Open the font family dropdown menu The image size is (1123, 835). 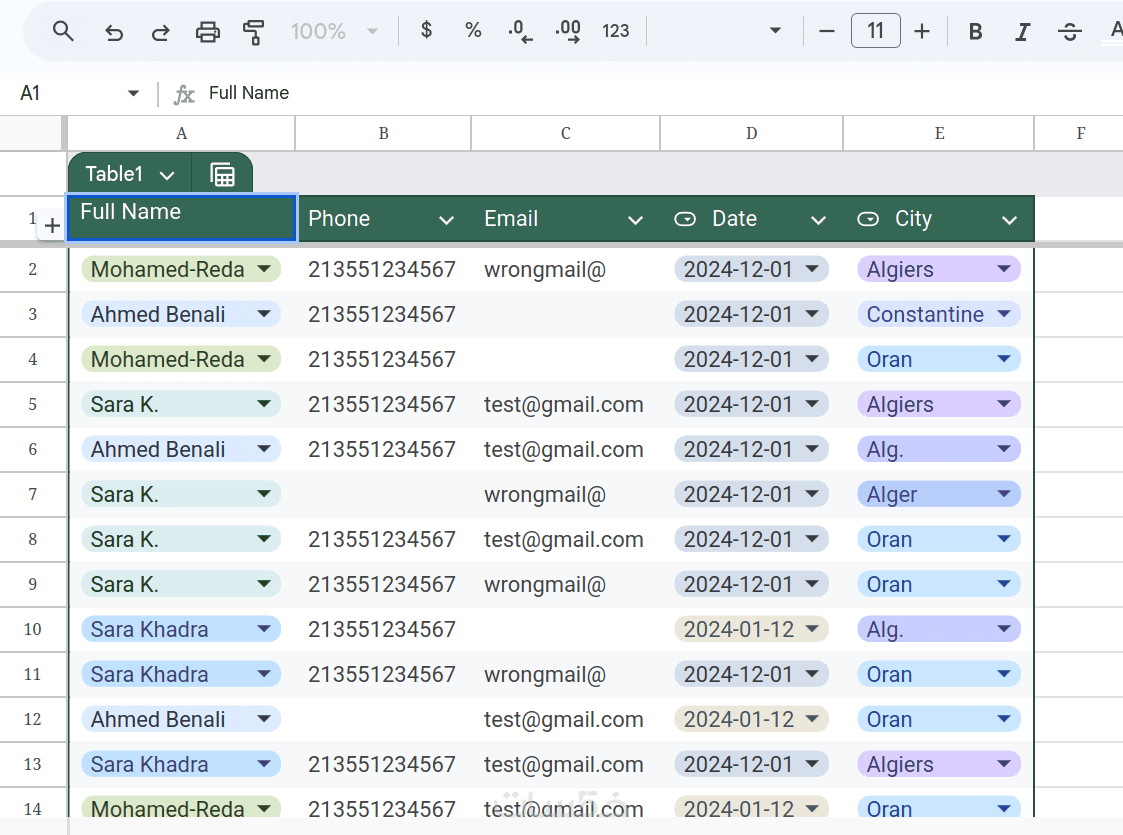pos(773,32)
